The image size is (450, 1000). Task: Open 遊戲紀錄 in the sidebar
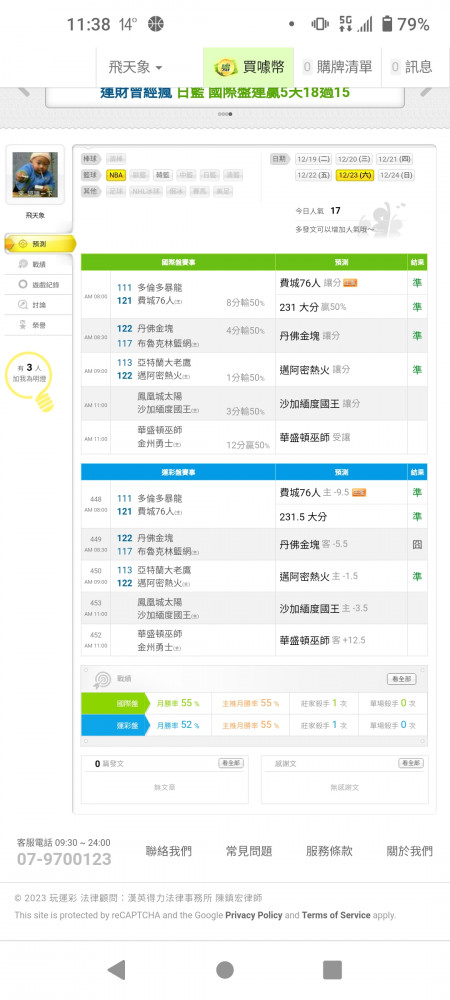(x=38, y=284)
